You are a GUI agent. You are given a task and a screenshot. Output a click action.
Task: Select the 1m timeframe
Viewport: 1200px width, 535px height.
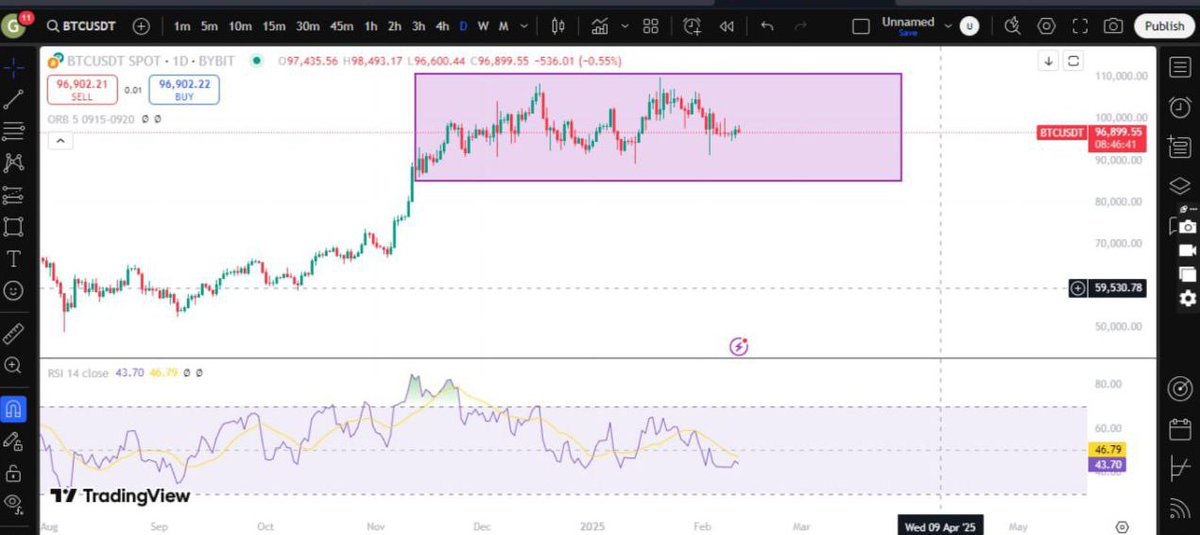pyautogui.click(x=181, y=26)
